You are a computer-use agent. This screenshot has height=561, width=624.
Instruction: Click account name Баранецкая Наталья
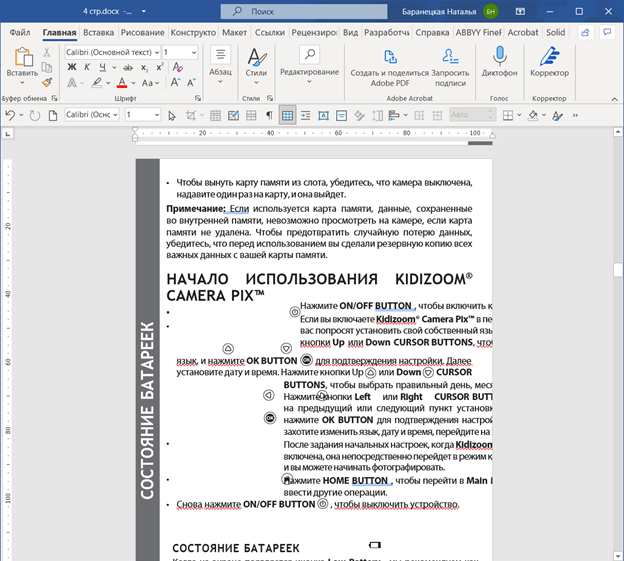point(439,12)
